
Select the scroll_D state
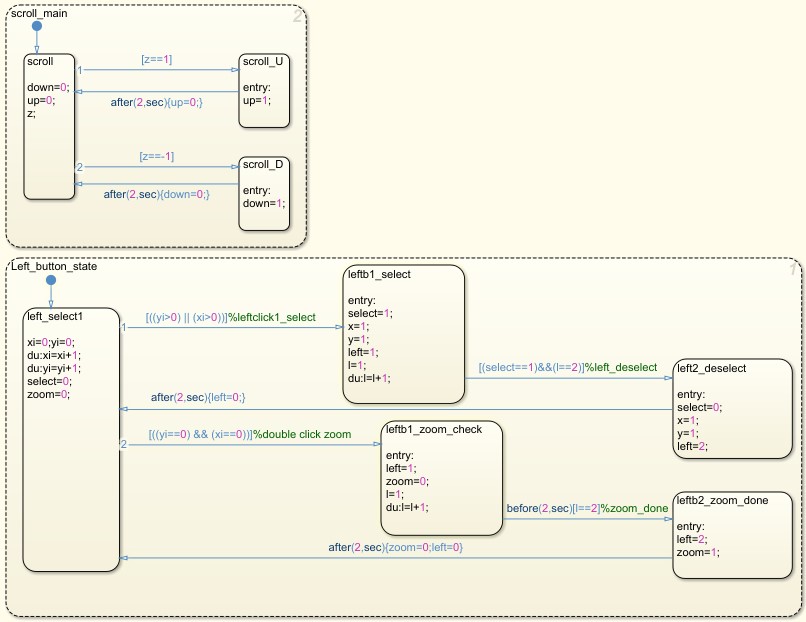[264, 194]
